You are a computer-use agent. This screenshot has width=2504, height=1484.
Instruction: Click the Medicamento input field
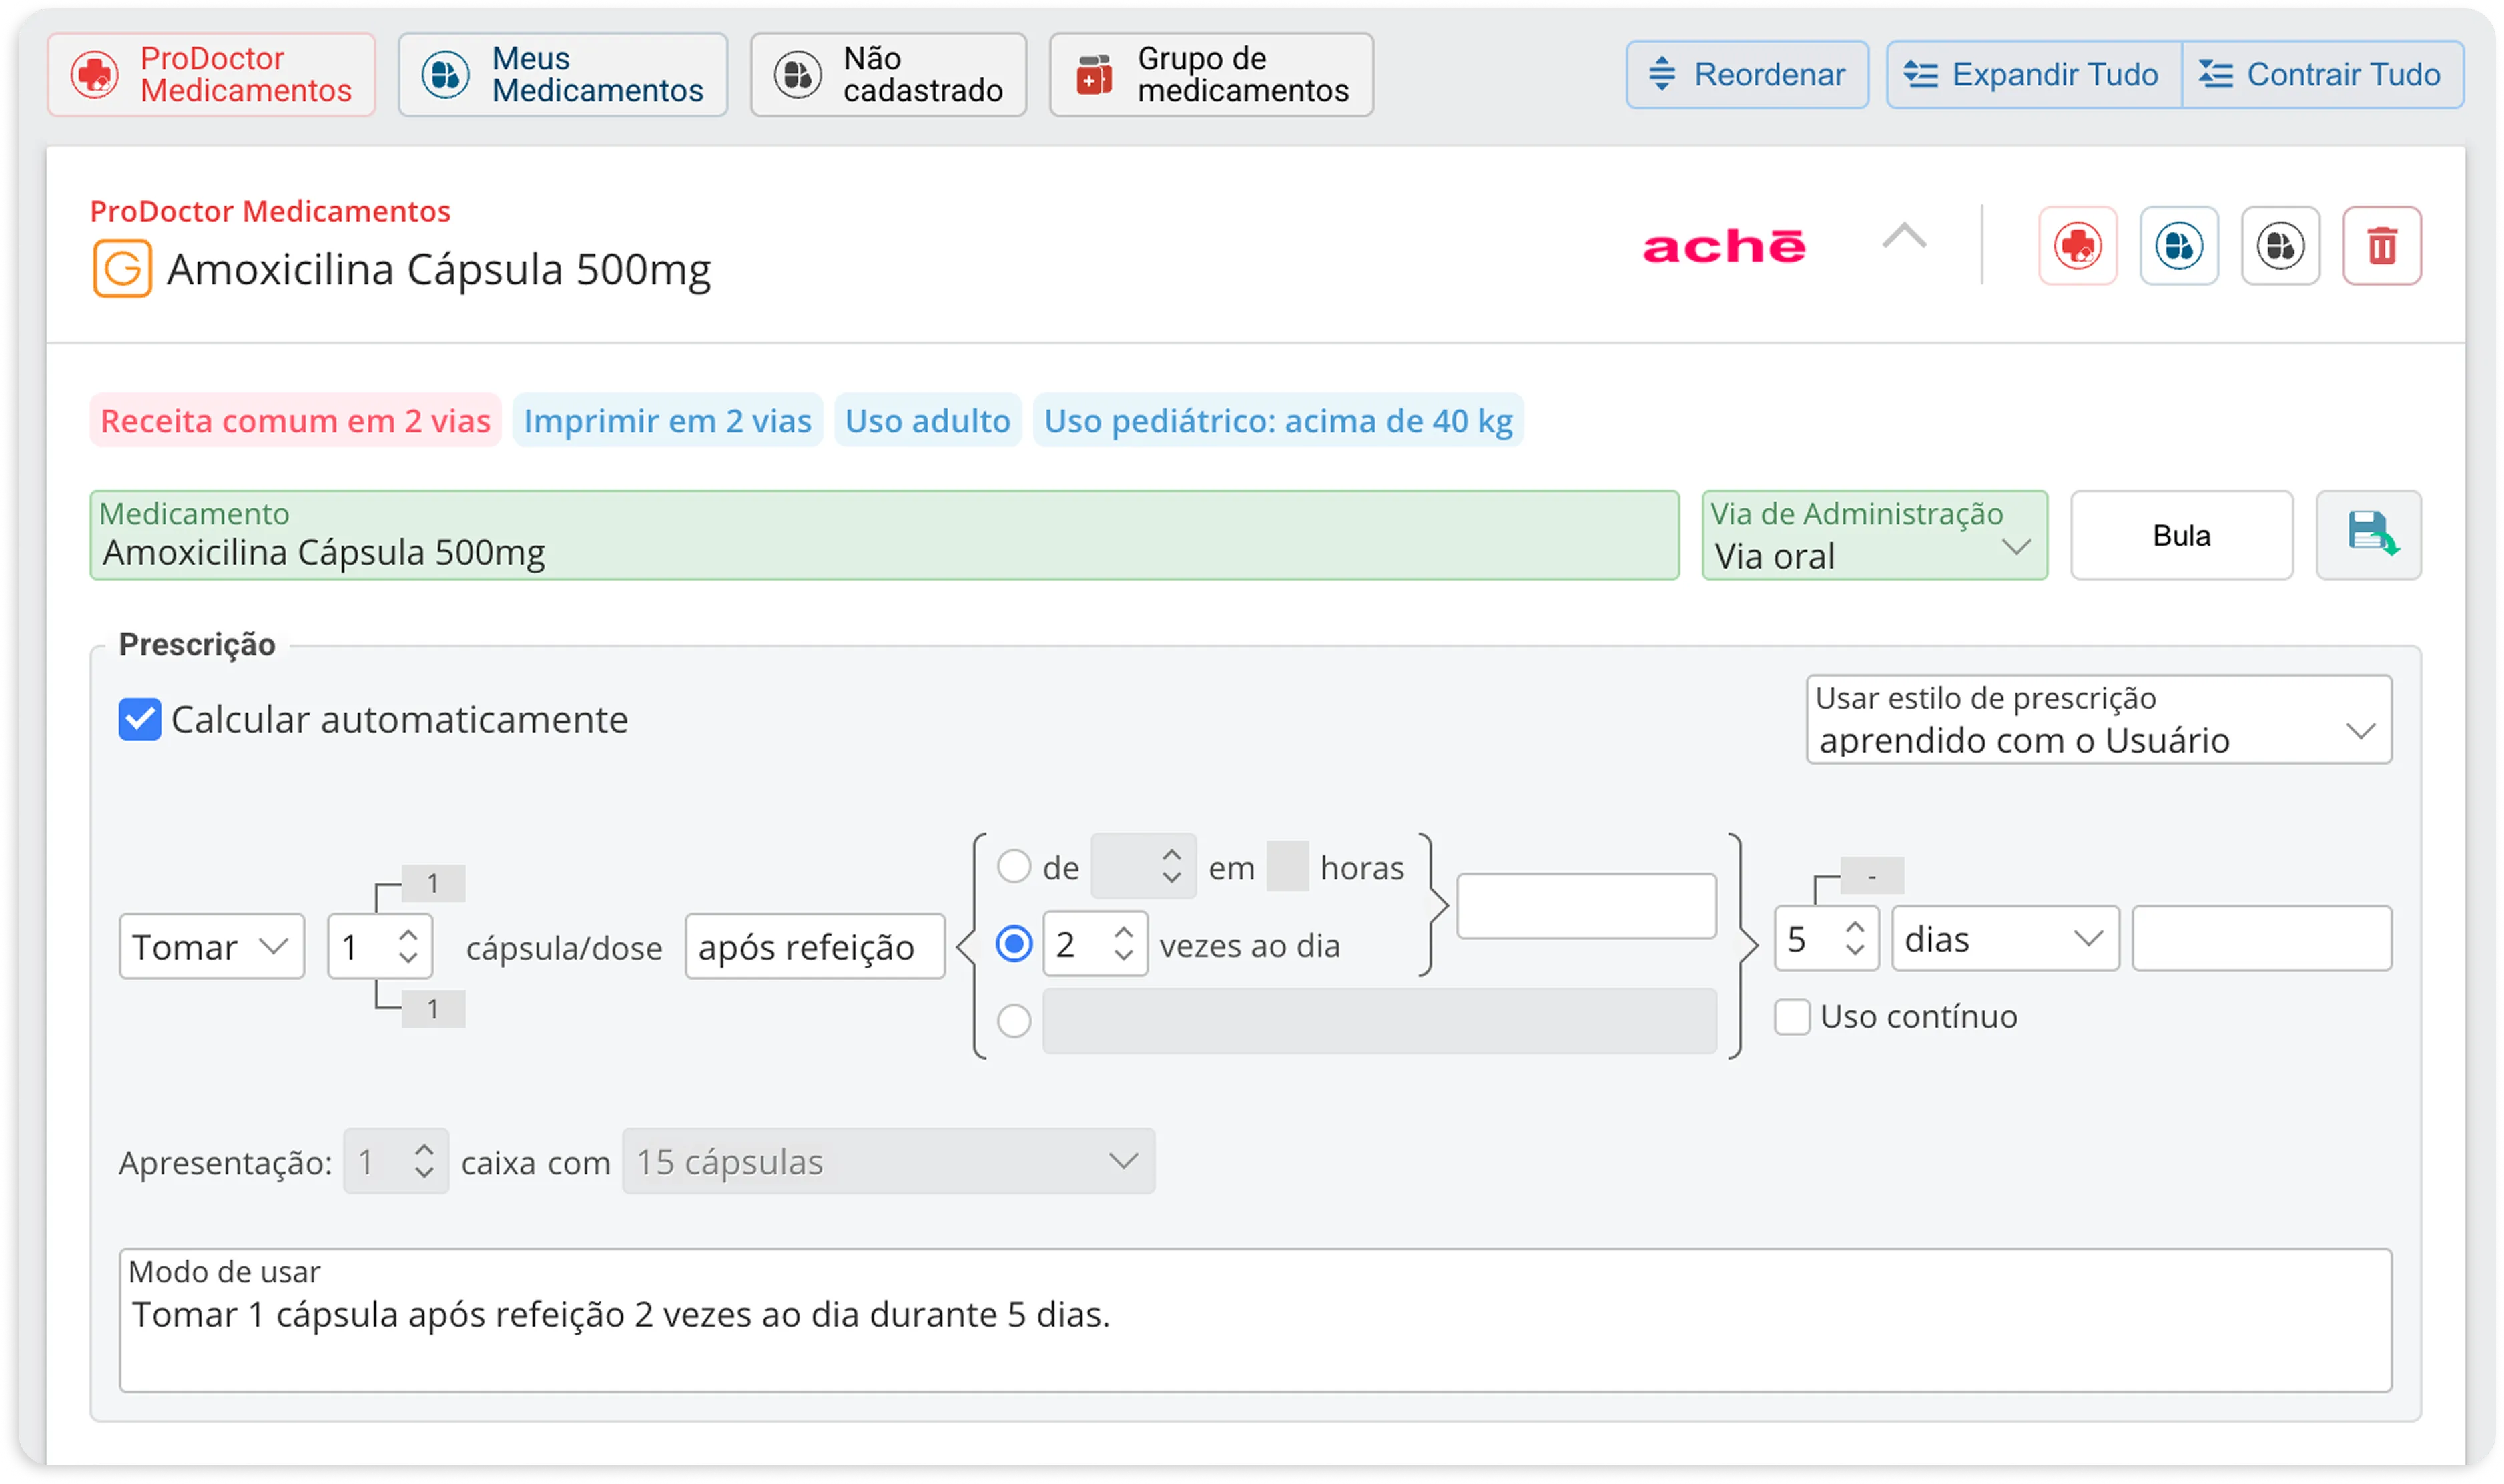884,535
